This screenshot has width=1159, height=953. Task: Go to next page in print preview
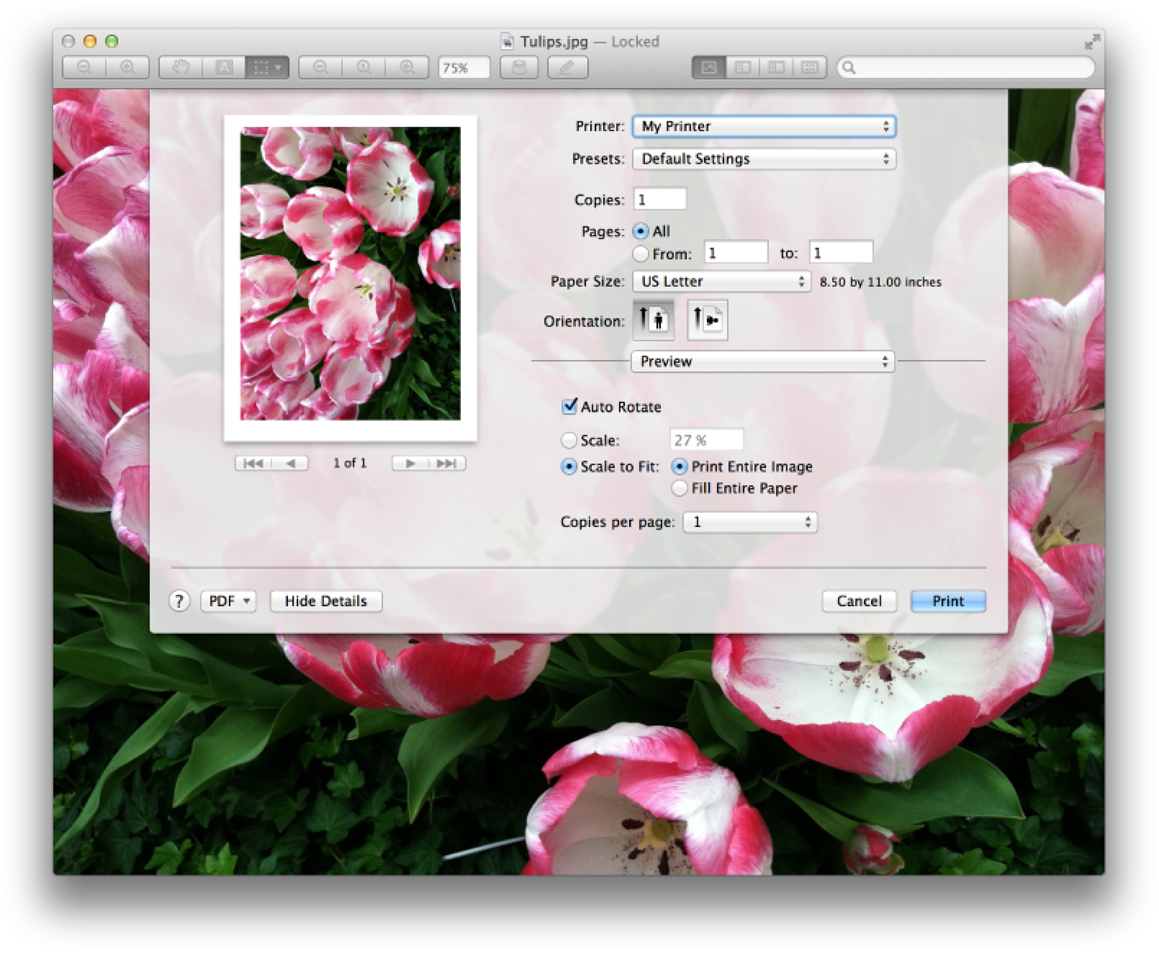410,463
